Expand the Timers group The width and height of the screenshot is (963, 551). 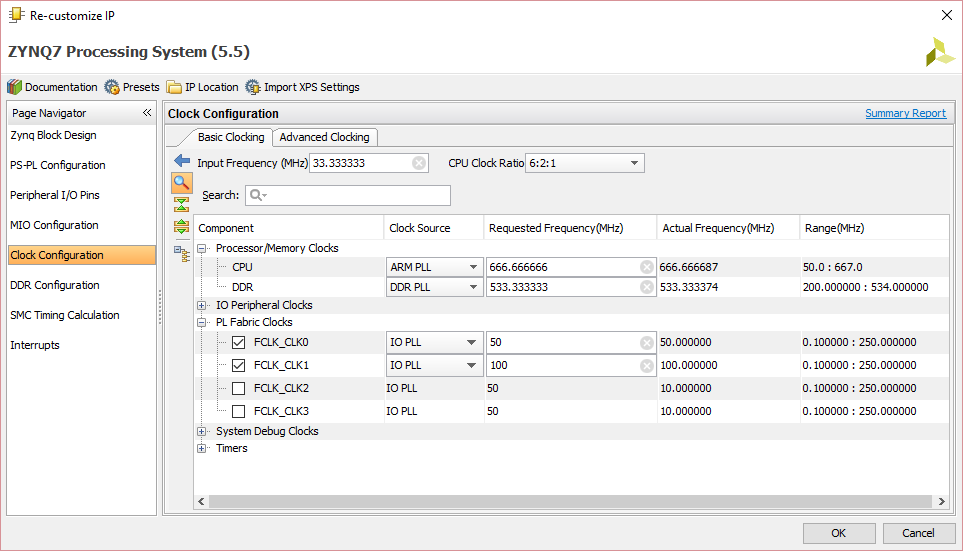click(x=201, y=448)
